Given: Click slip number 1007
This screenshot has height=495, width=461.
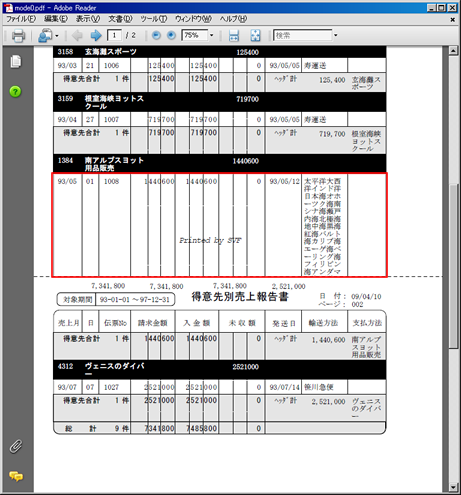Looking at the screenshot, I should 111,119.
